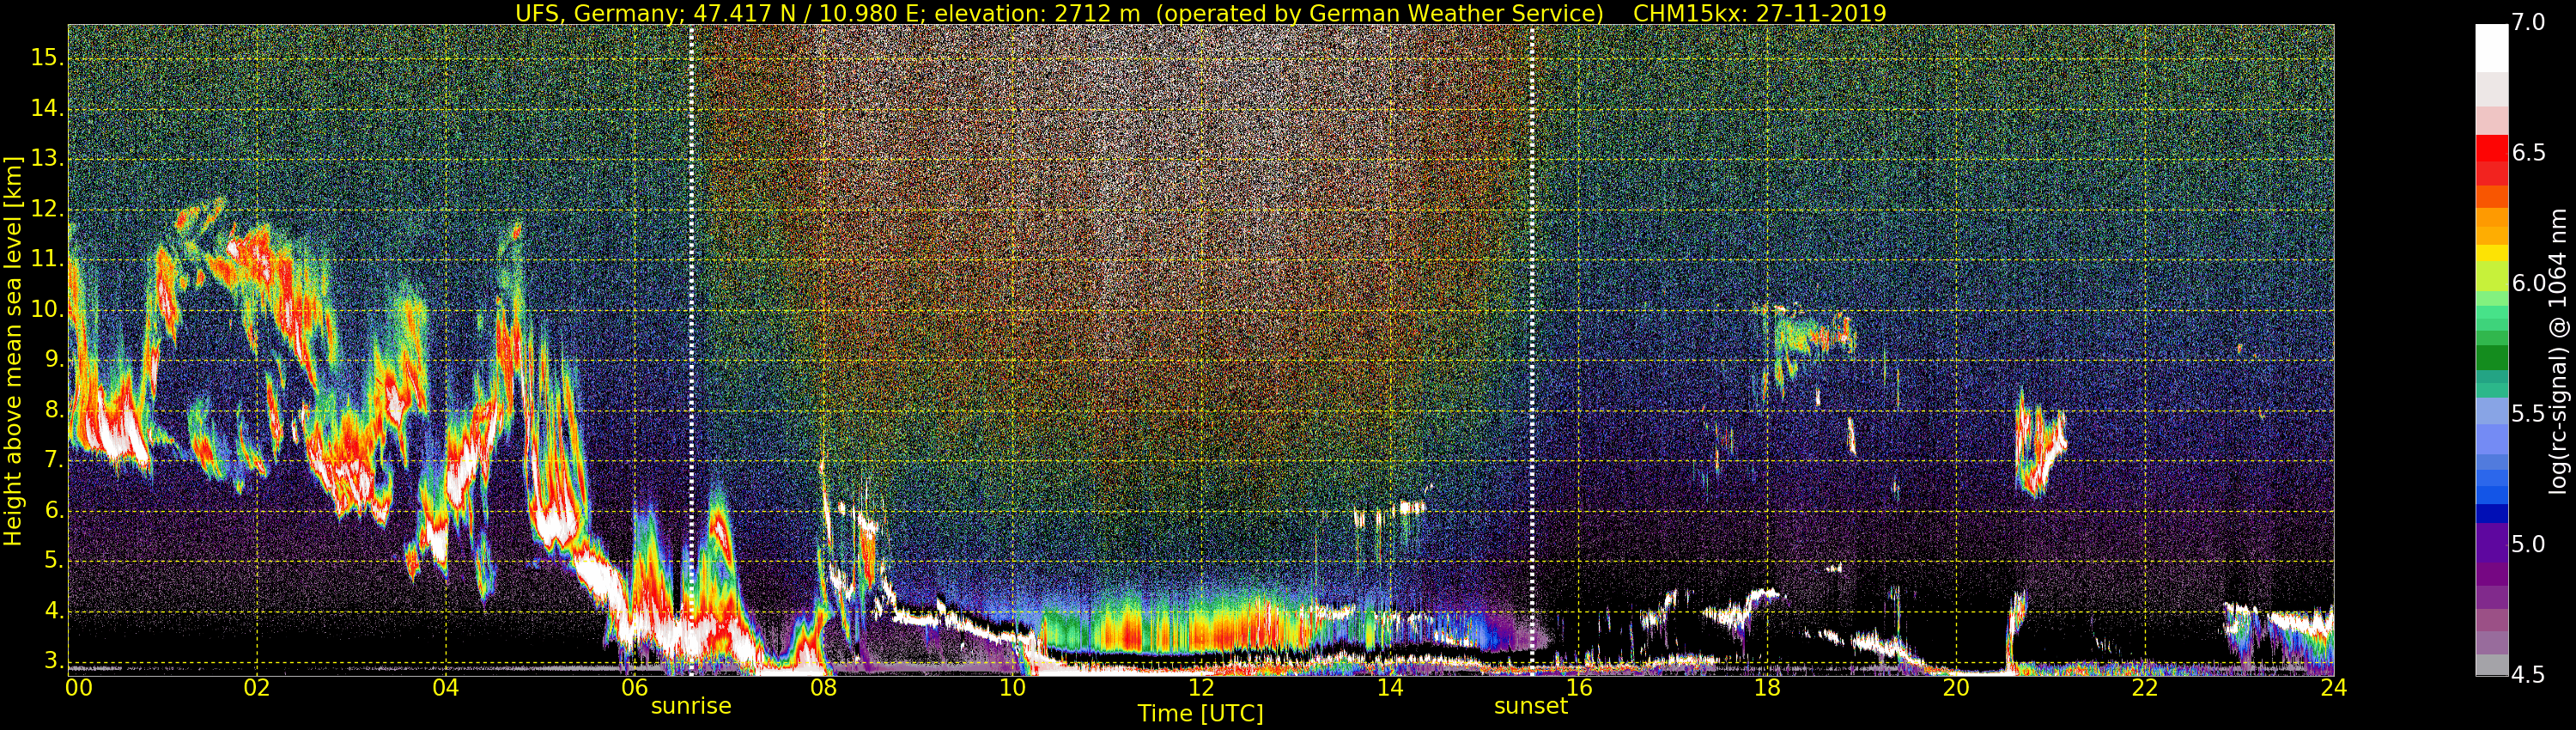Click the '10.' height tick label

coord(47,310)
